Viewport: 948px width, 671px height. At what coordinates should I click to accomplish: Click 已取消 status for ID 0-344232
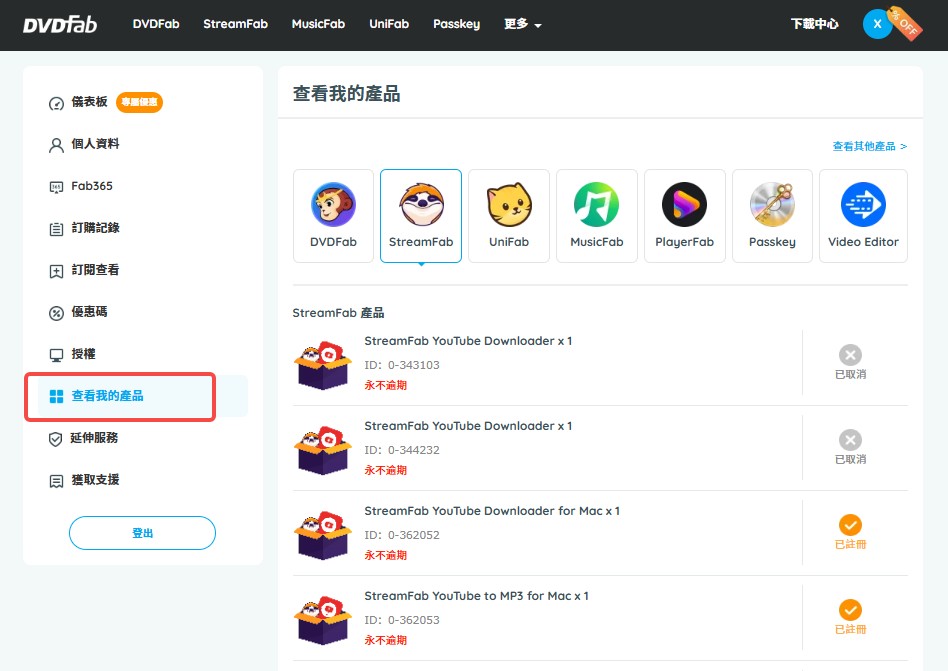pos(850,447)
